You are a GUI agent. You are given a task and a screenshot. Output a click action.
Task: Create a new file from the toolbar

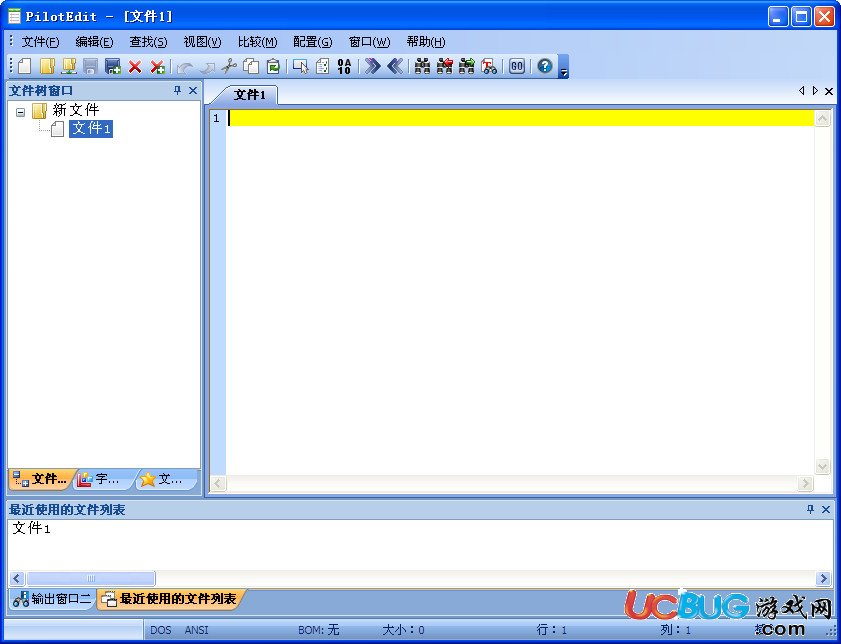coord(25,66)
